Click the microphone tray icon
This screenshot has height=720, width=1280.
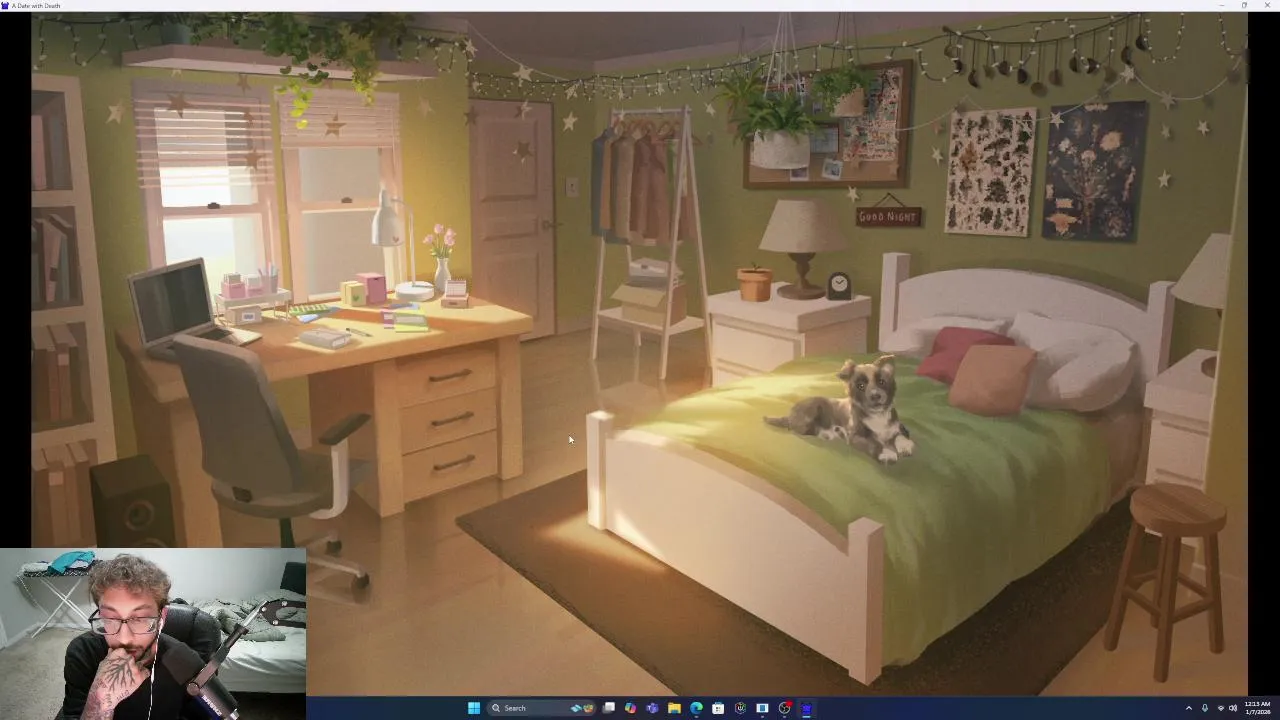point(1205,708)
